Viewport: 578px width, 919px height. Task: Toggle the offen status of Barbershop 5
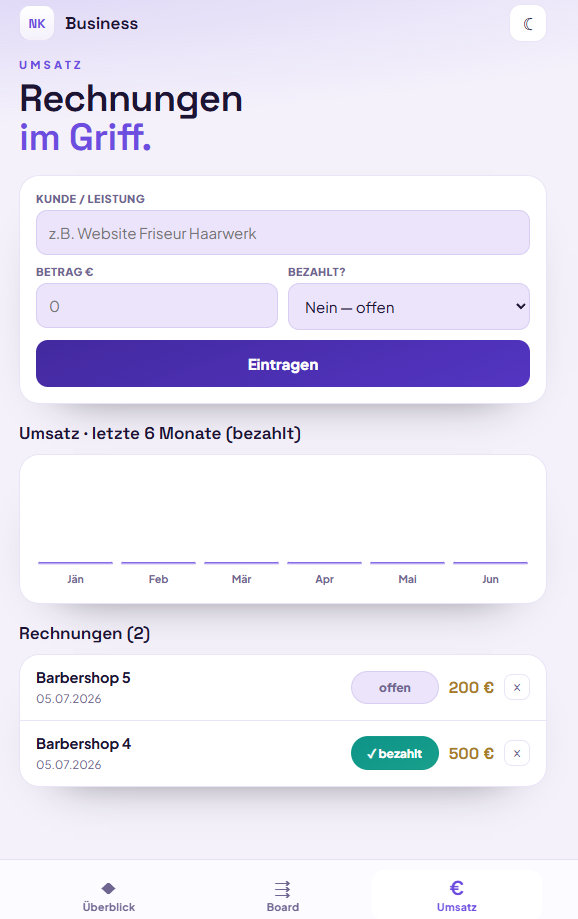click(395, 687)
